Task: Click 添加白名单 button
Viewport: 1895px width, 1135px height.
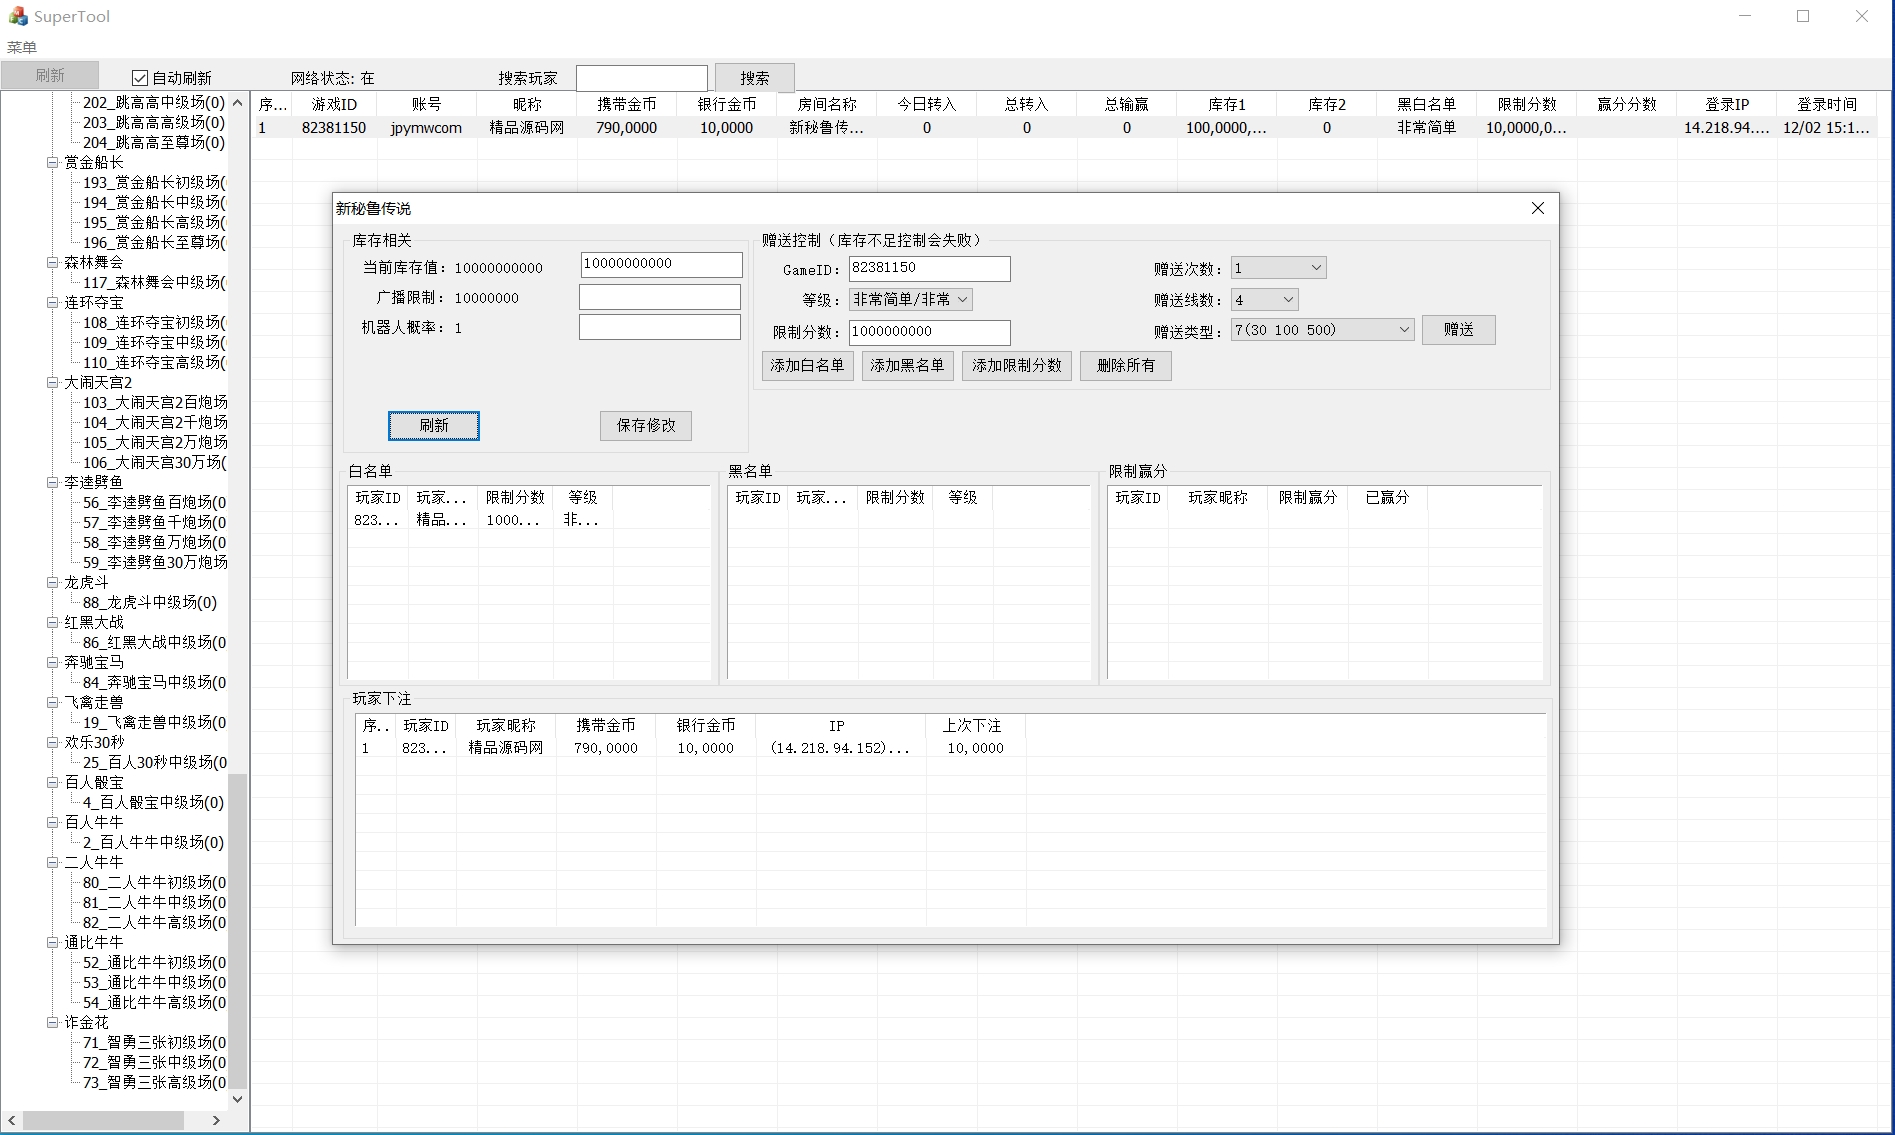Action: [807, 366]
